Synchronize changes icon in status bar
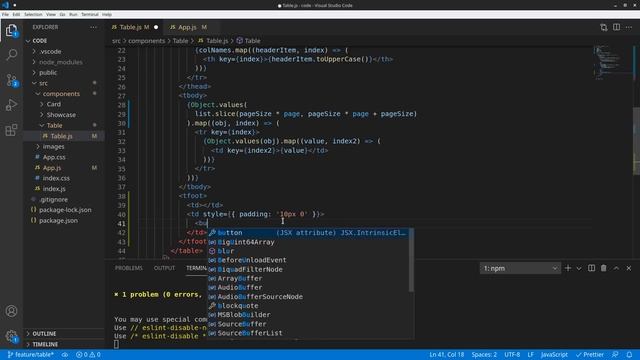This screenshot has width=640, height=360. (65, 355)
